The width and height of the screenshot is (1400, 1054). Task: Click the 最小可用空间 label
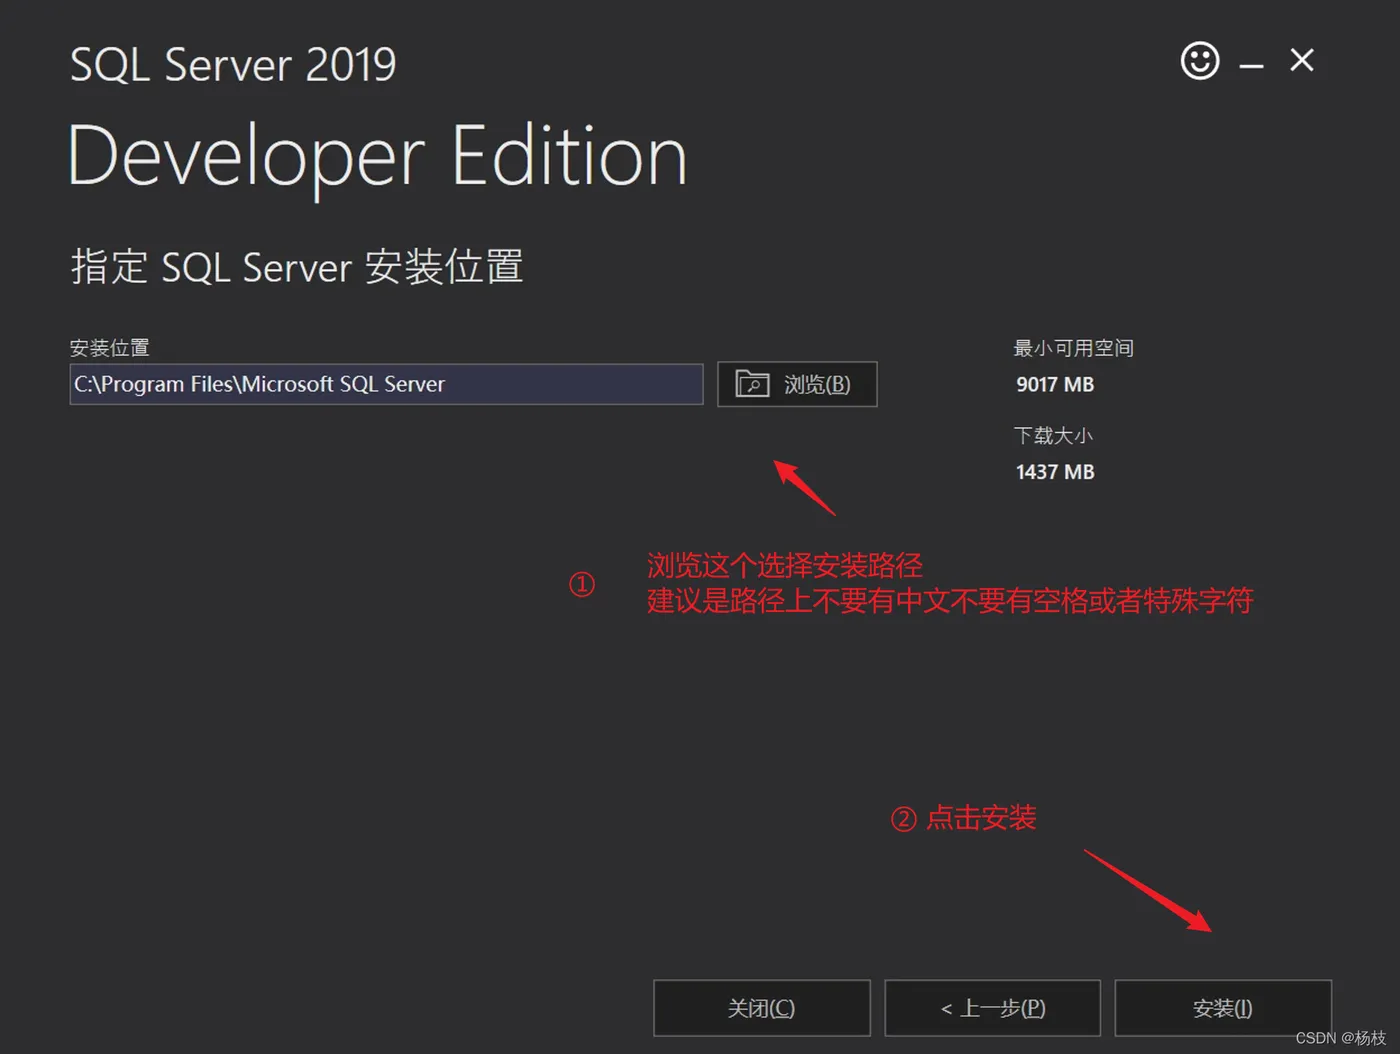pos(1073,348)
